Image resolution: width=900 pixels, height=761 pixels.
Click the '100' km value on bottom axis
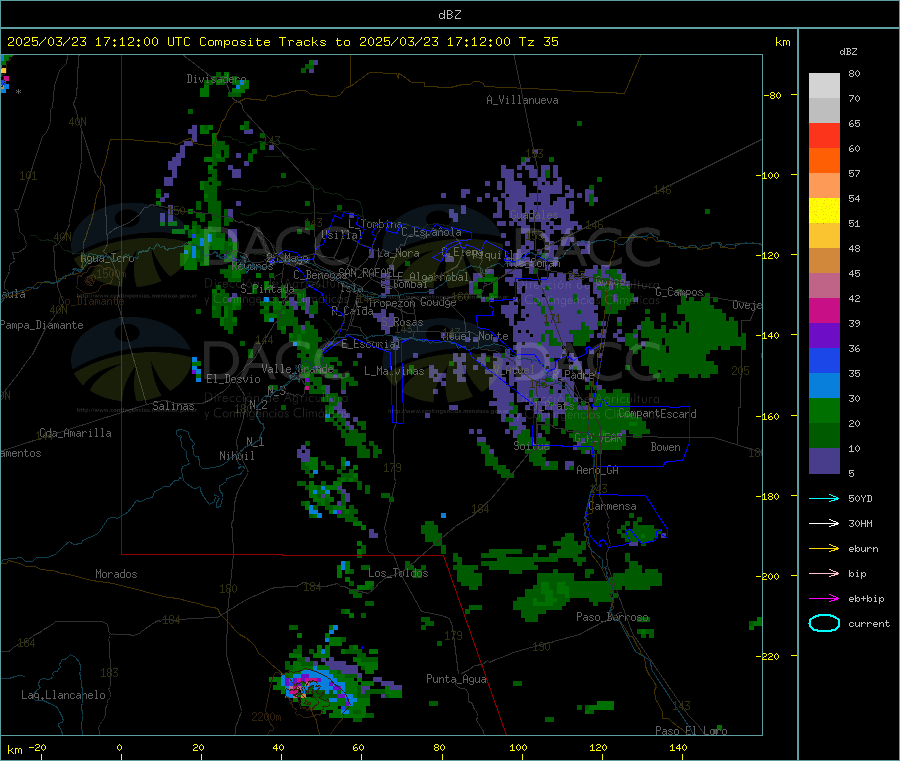(518, 747)
